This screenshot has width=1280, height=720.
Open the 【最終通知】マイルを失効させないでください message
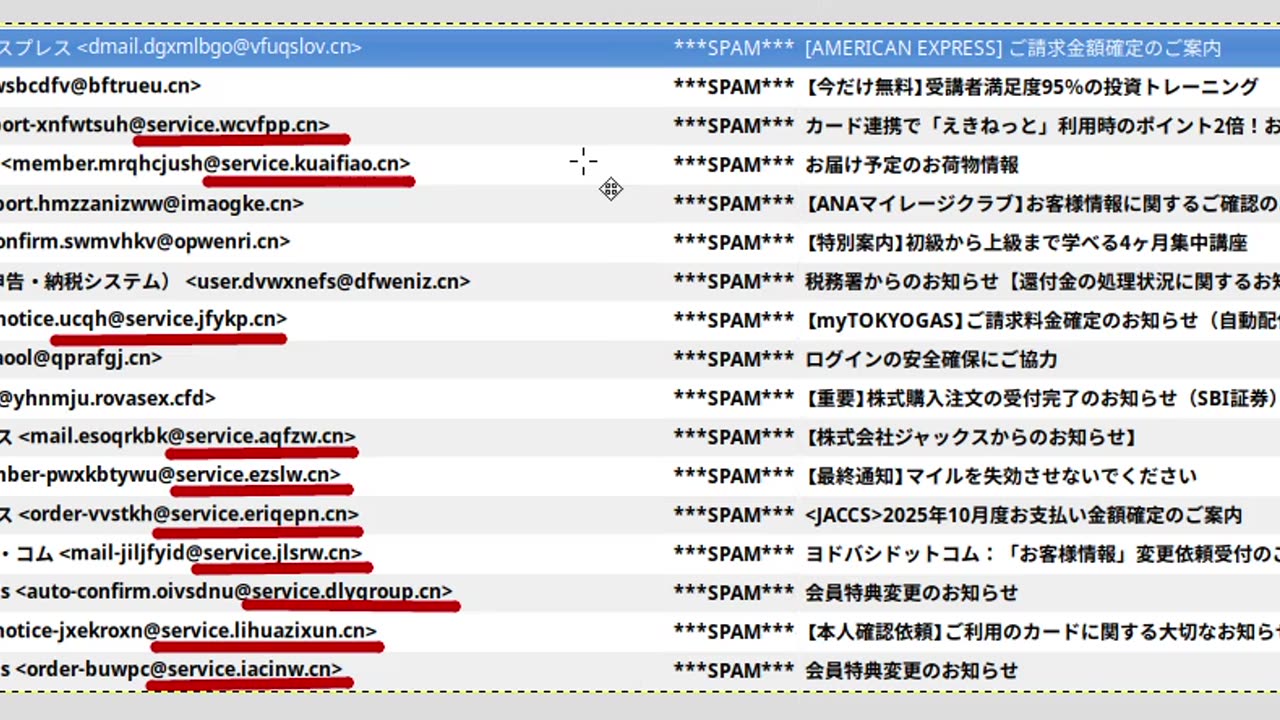(x=1001, y=477)
